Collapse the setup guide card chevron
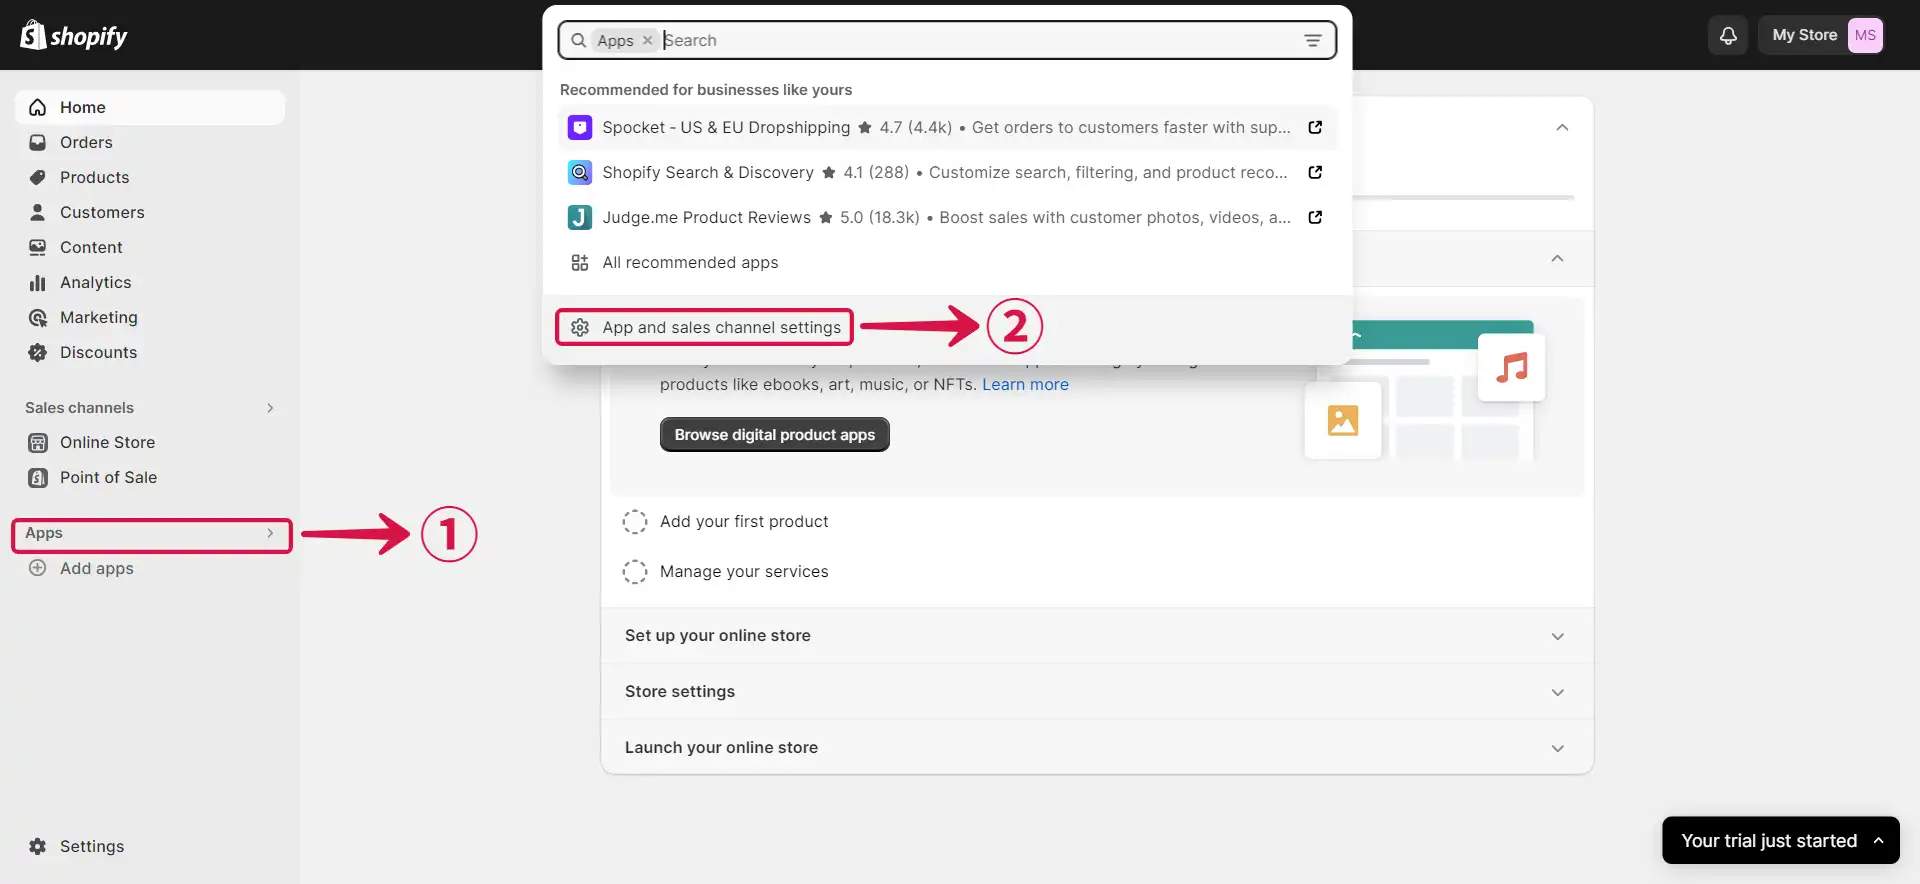This screenshot has height=884, width=1920. (x=1562, y=128)
